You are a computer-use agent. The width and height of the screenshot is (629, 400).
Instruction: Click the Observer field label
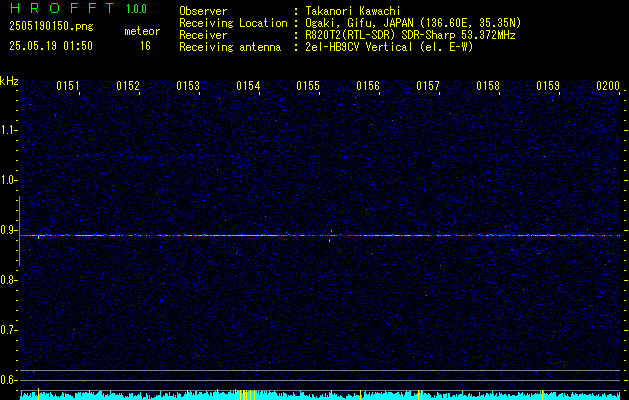click(203, 11)
